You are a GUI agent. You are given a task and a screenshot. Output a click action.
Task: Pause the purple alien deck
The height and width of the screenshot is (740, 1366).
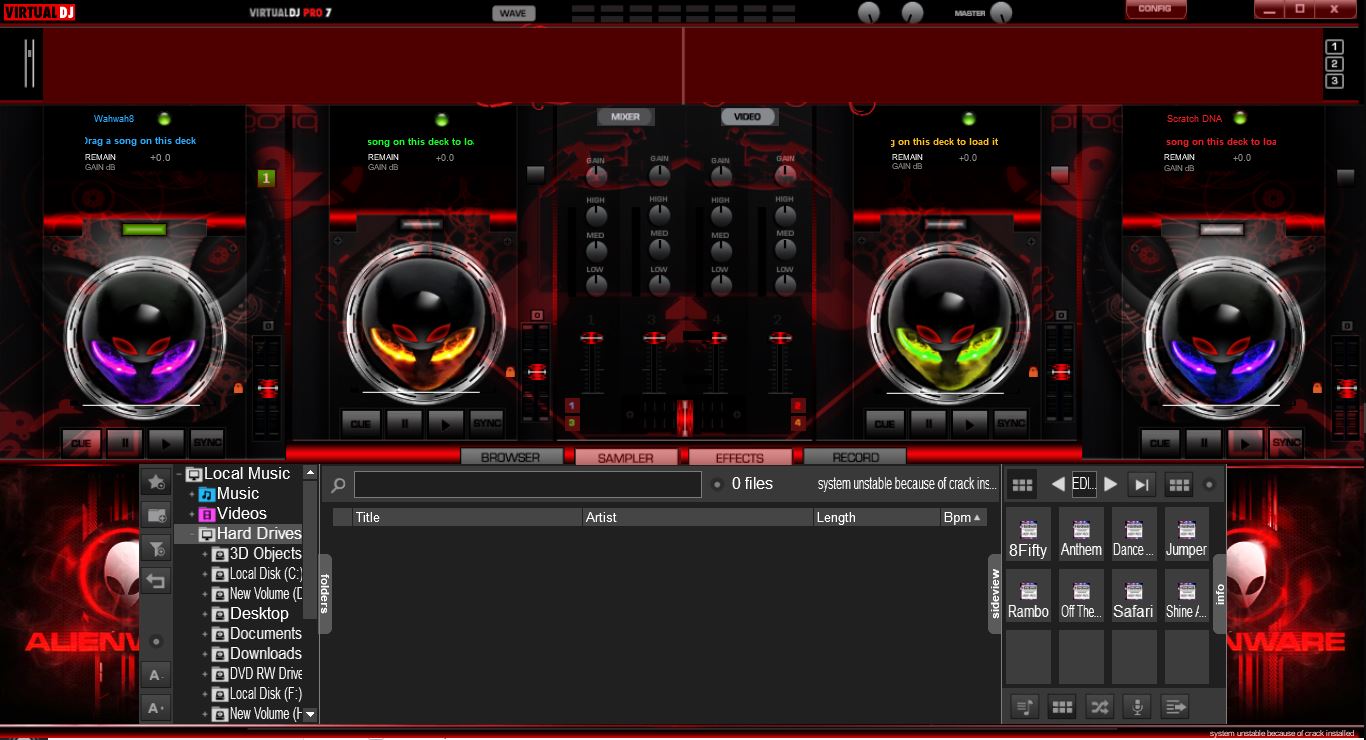tap(124, 442)
